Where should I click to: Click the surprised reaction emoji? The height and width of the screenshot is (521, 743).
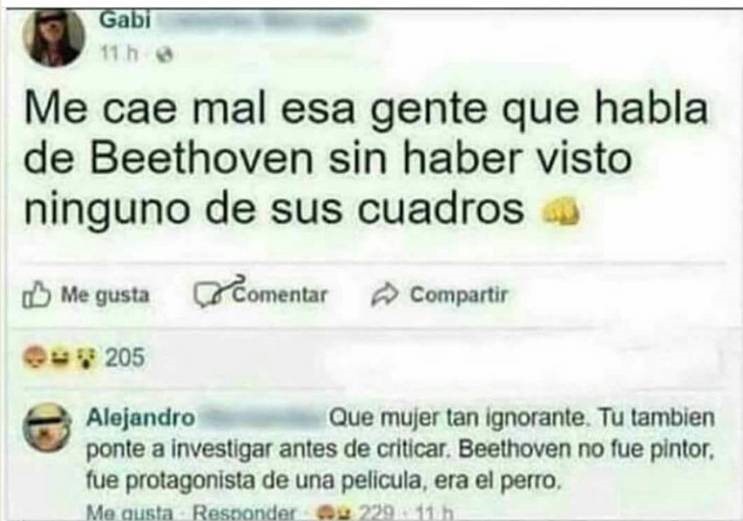(x=85, y=359)
